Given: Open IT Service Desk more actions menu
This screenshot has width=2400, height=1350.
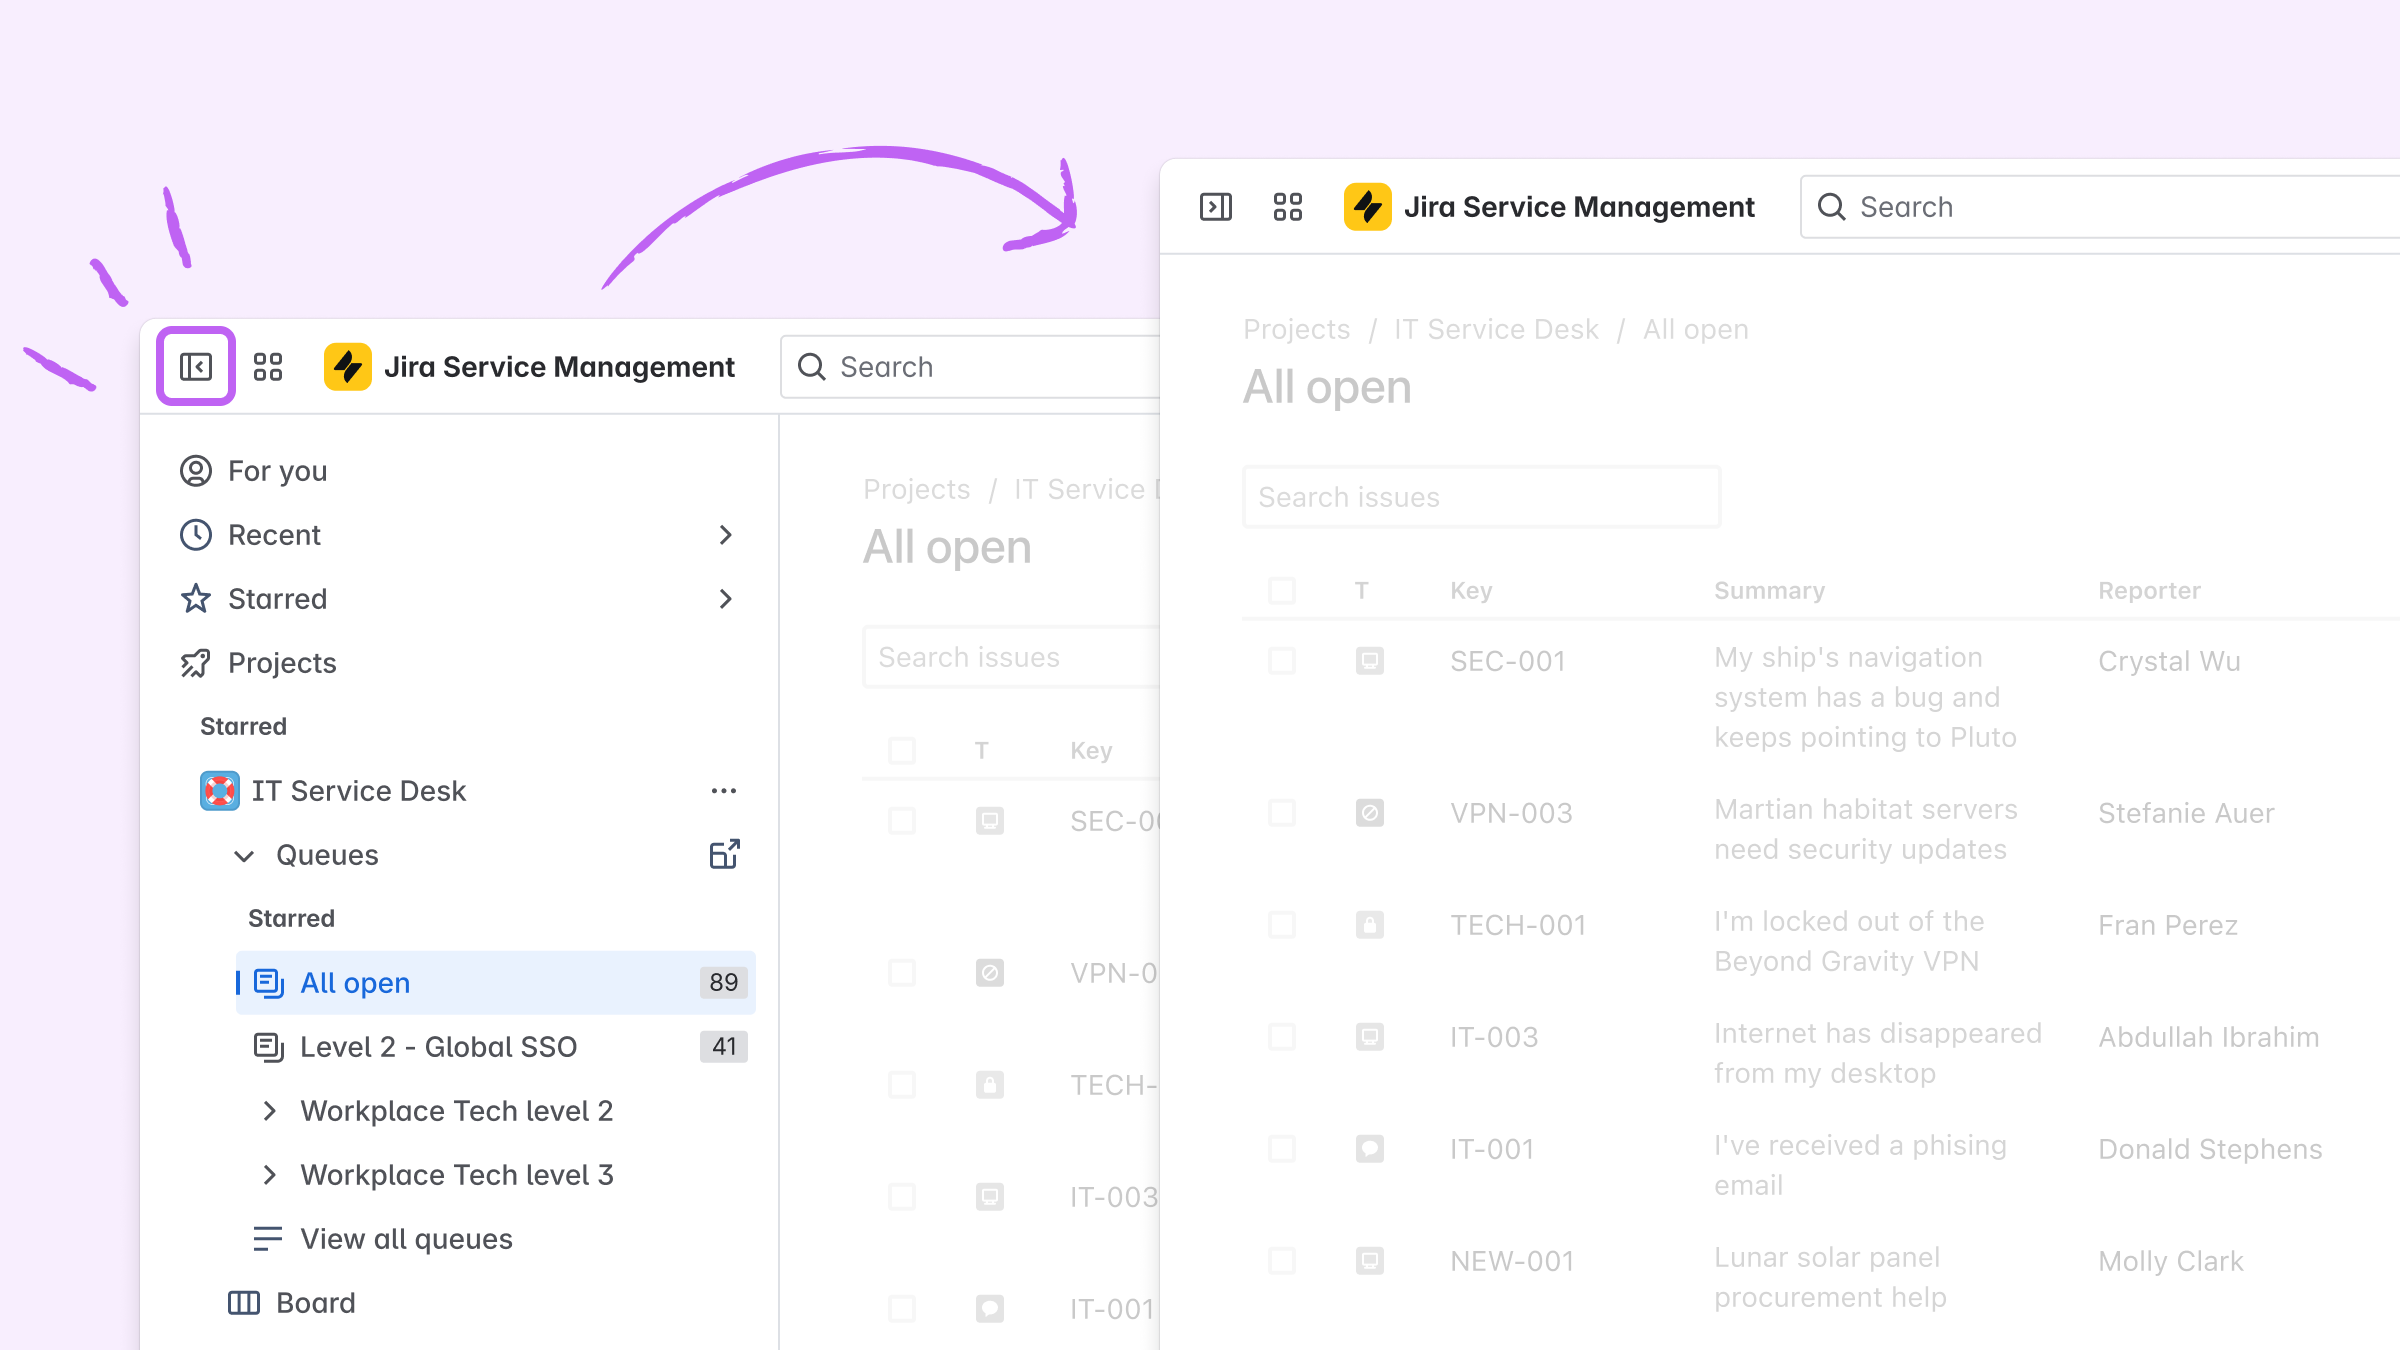Looking at the screenshot, I should tap(724, 791).
